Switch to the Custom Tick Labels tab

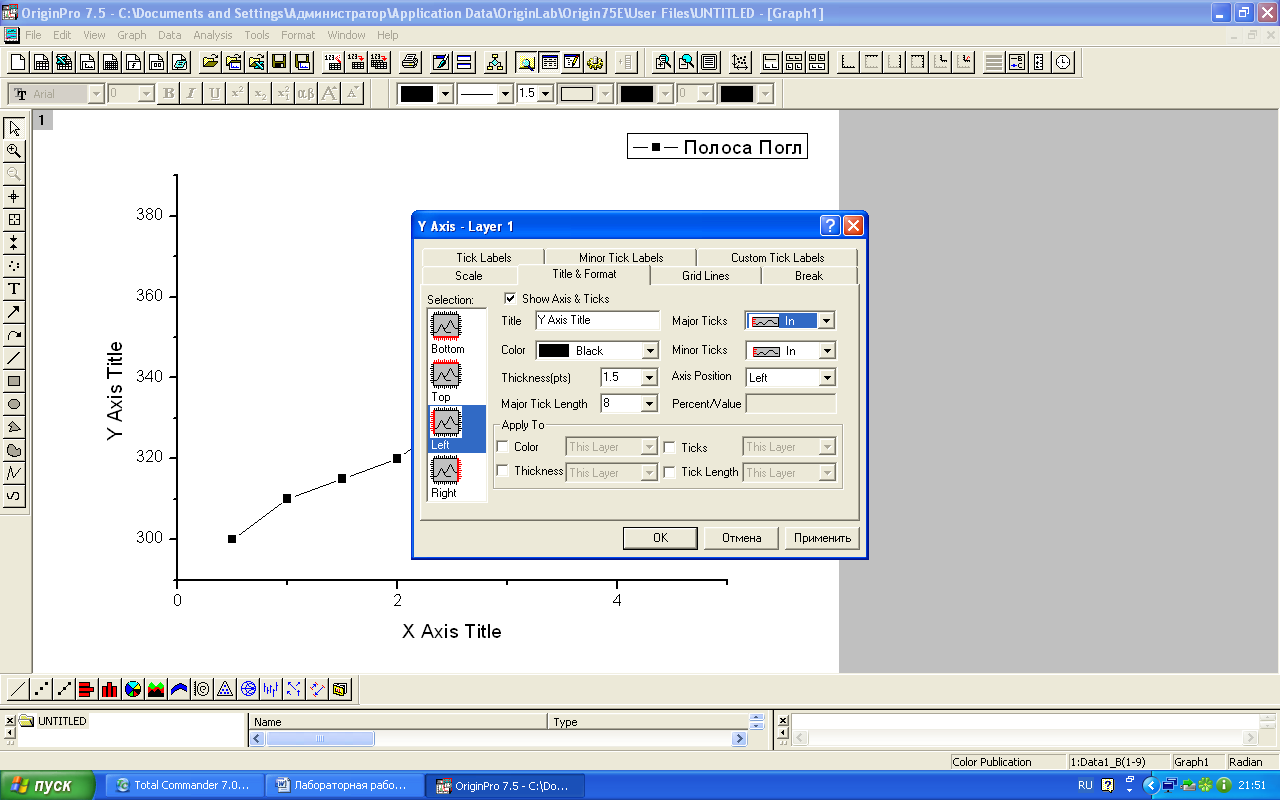click(778, 258)
